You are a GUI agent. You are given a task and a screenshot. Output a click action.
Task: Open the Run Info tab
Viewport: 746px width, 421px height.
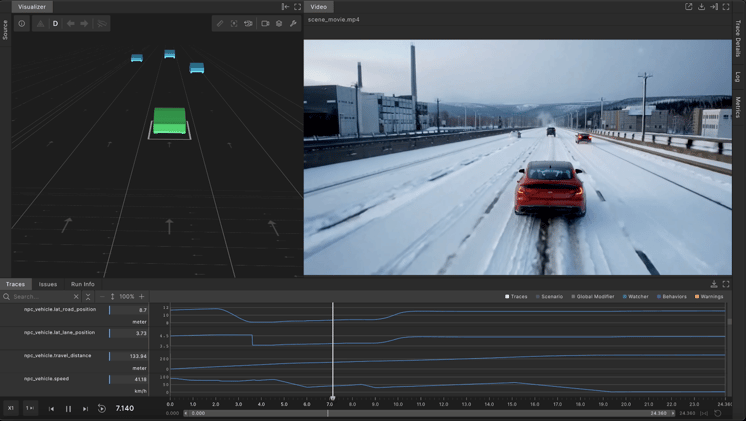click(83, 284)
